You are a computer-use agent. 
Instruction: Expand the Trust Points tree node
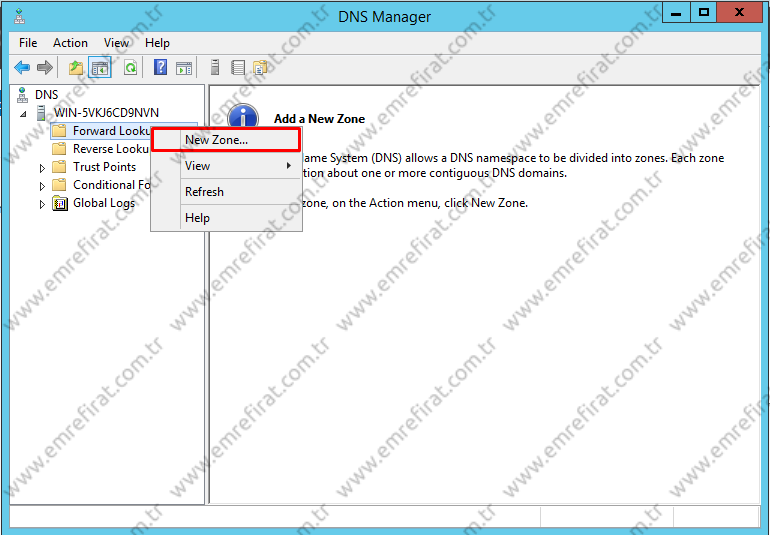click(x=42, y=168)
